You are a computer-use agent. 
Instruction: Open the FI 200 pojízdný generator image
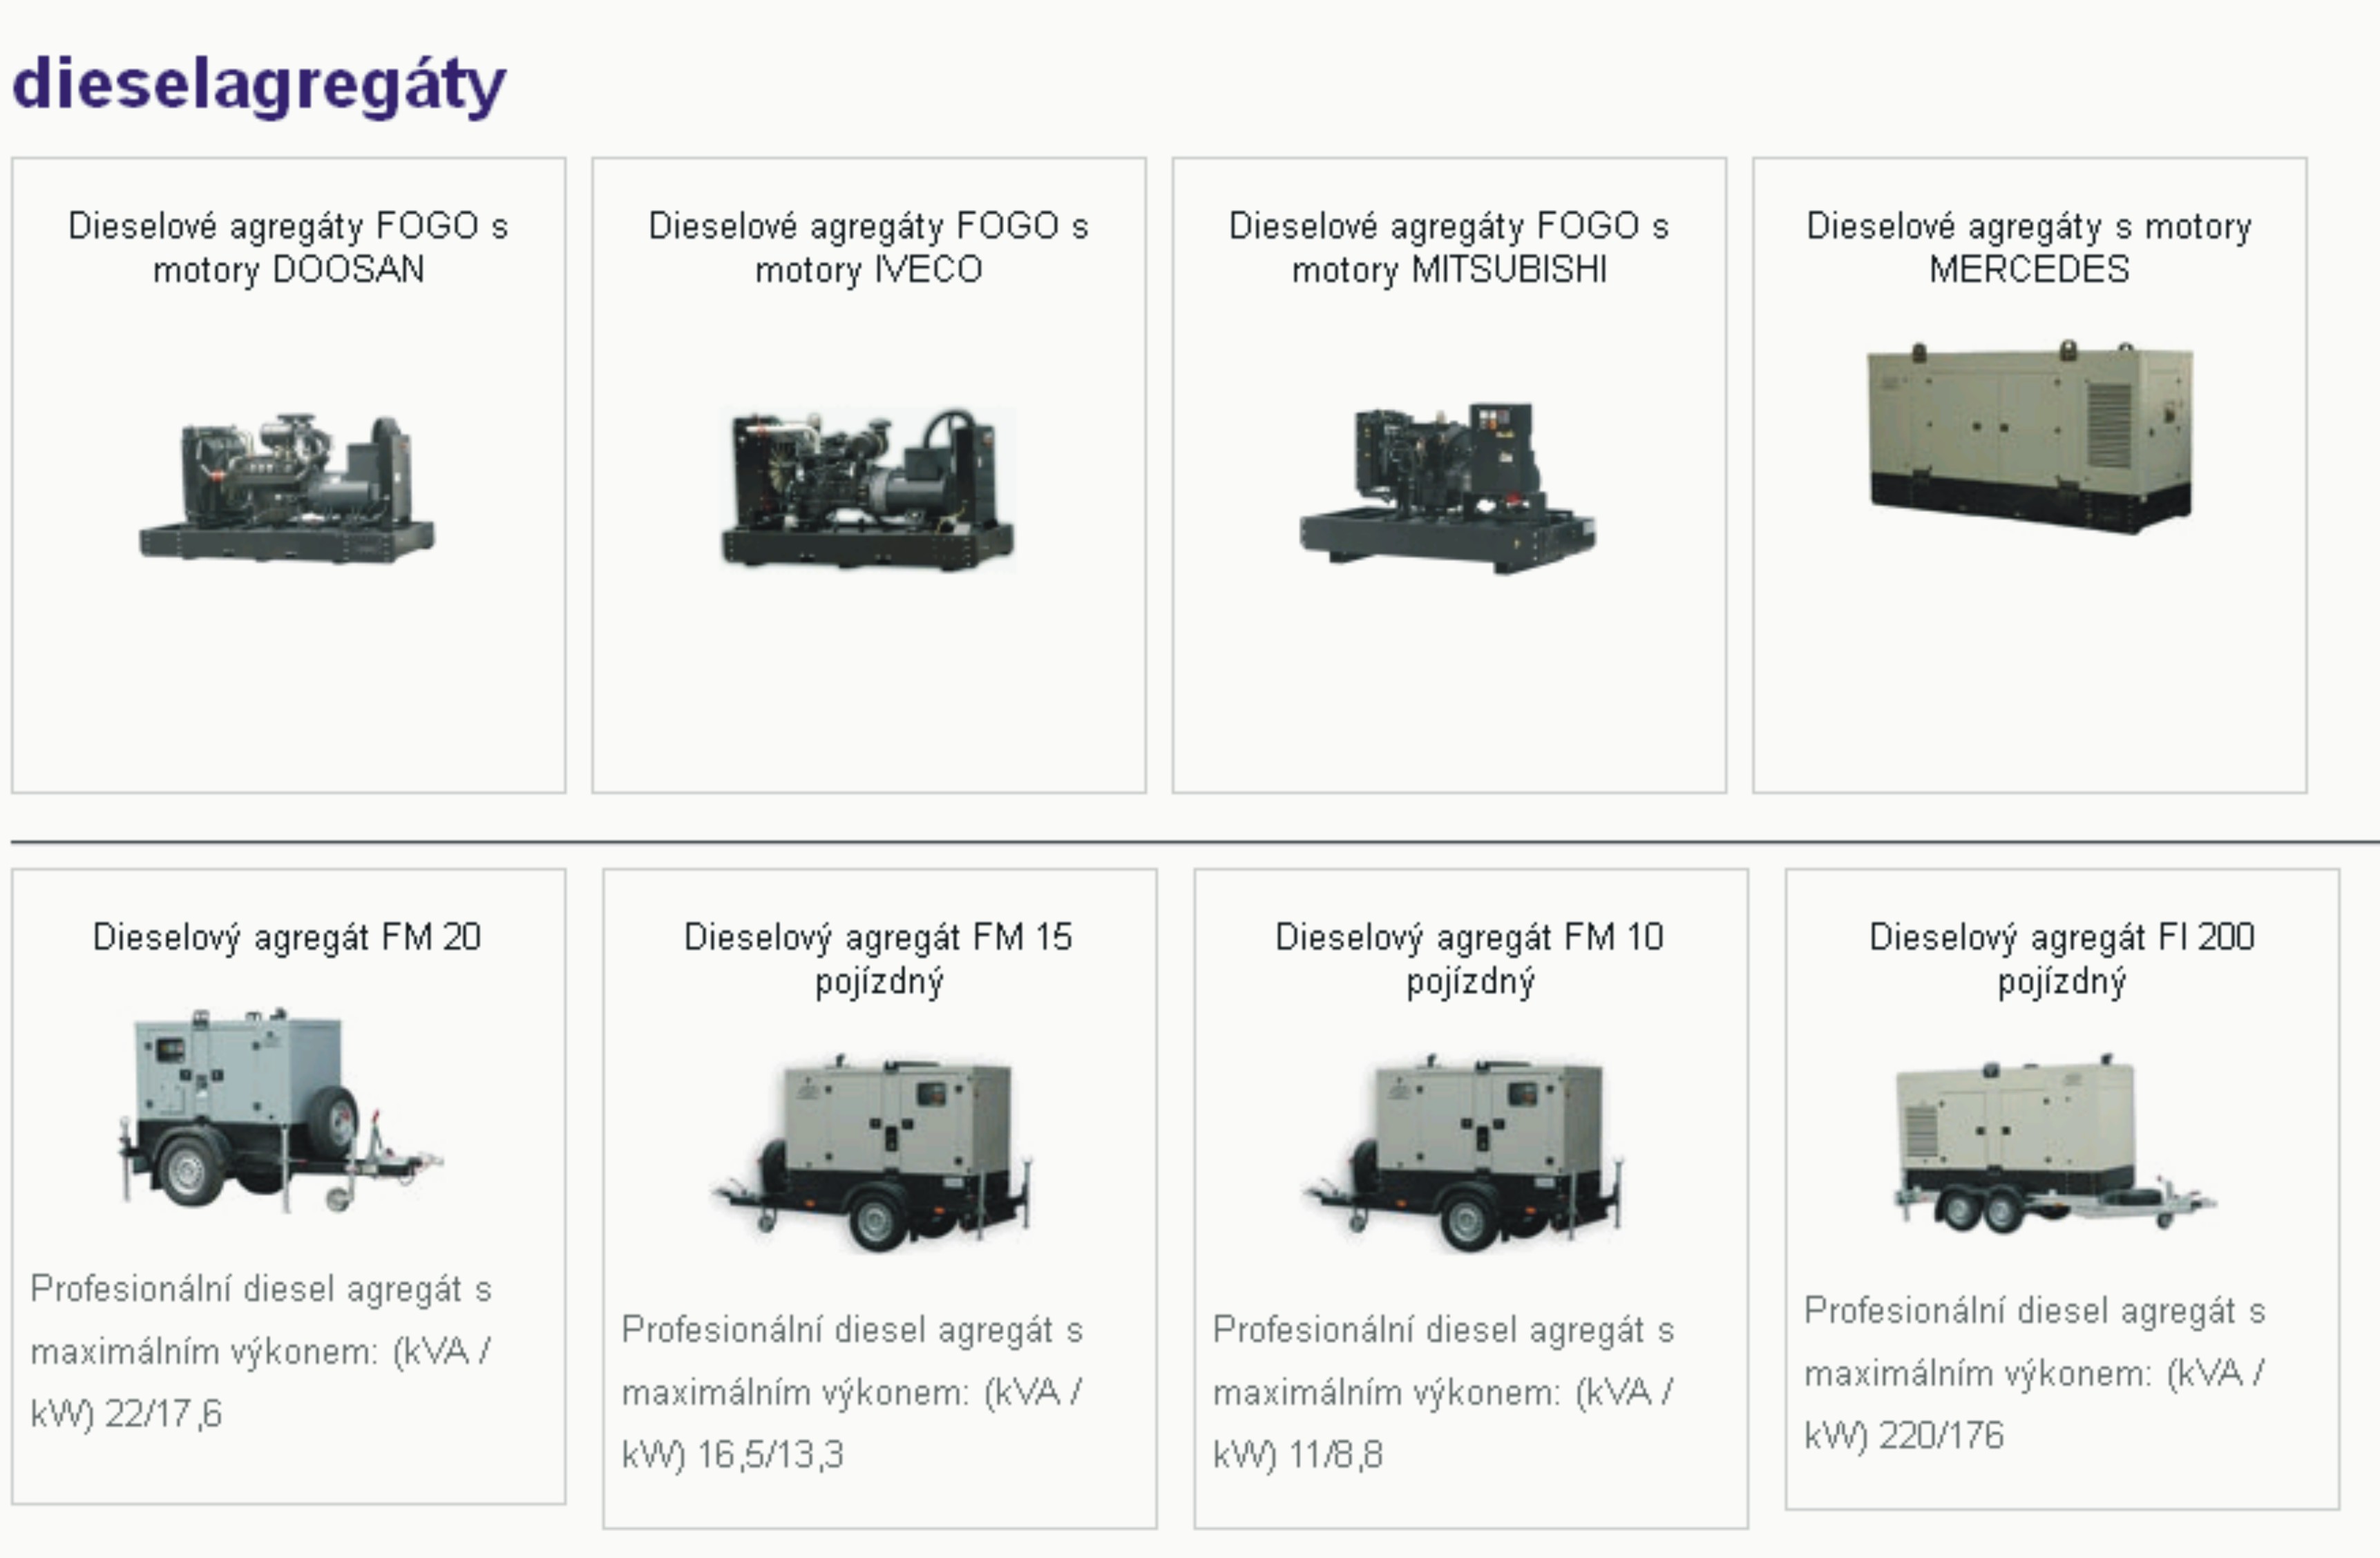pyautogui.click(x=2055, y=1142)
